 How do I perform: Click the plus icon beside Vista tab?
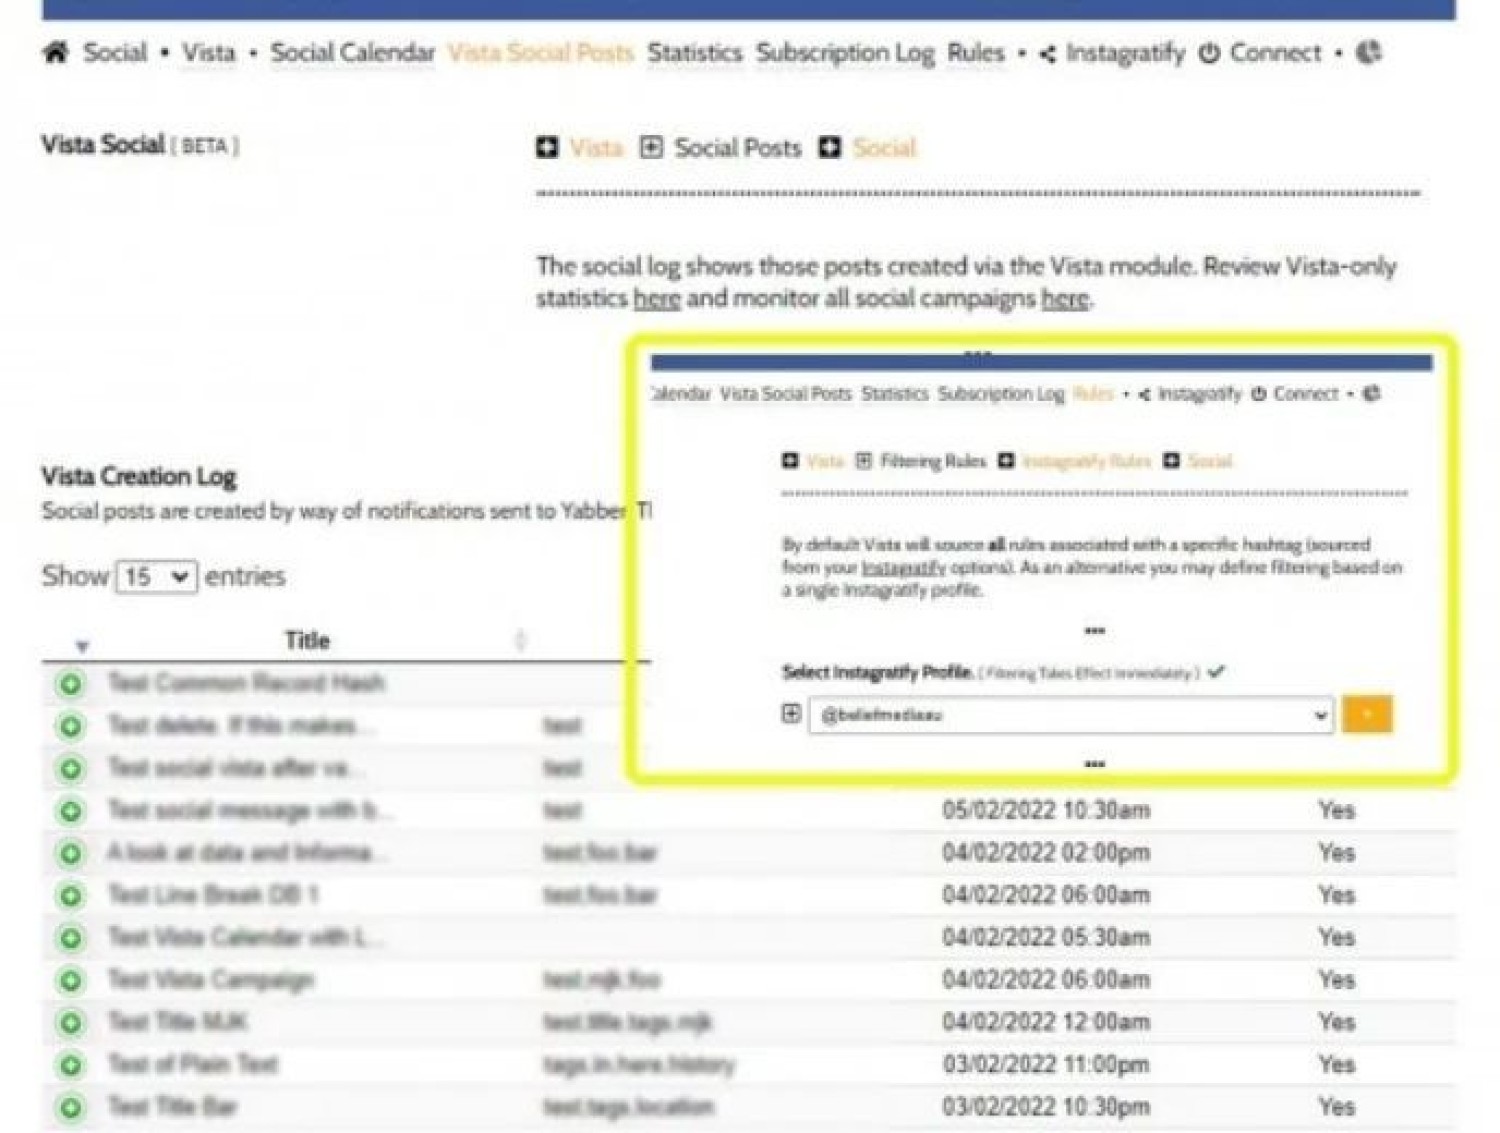pos(547,148)
